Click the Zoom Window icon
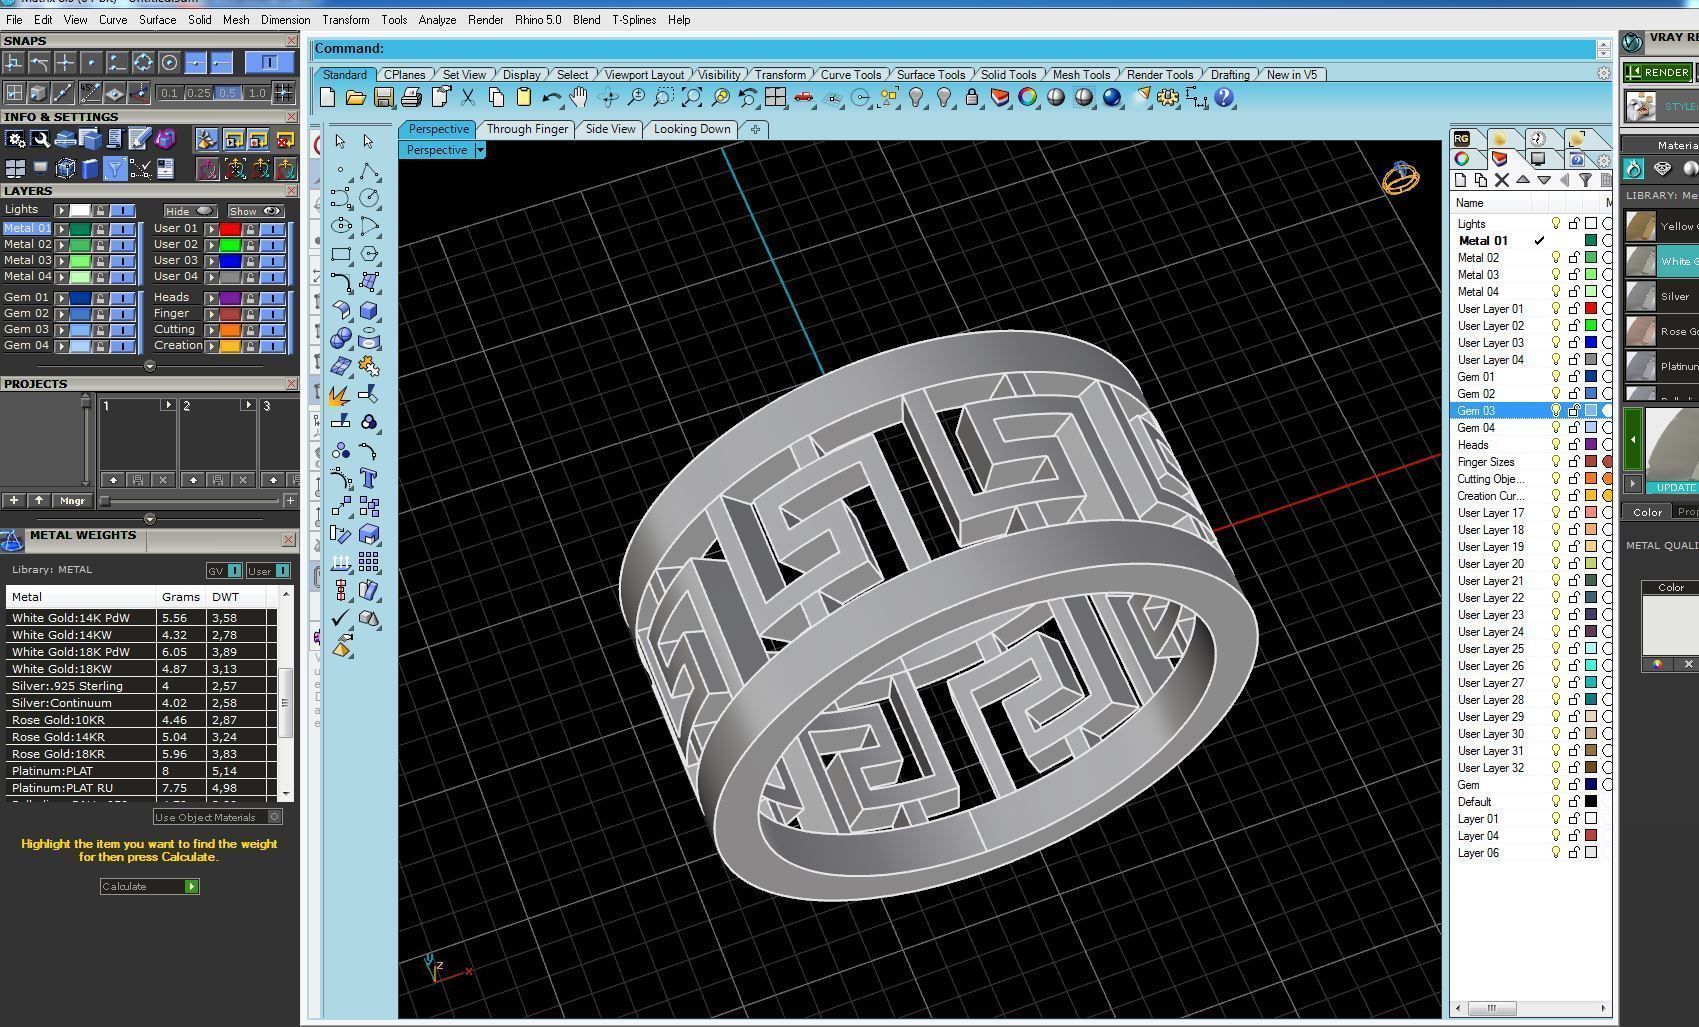 click(663, 98)
